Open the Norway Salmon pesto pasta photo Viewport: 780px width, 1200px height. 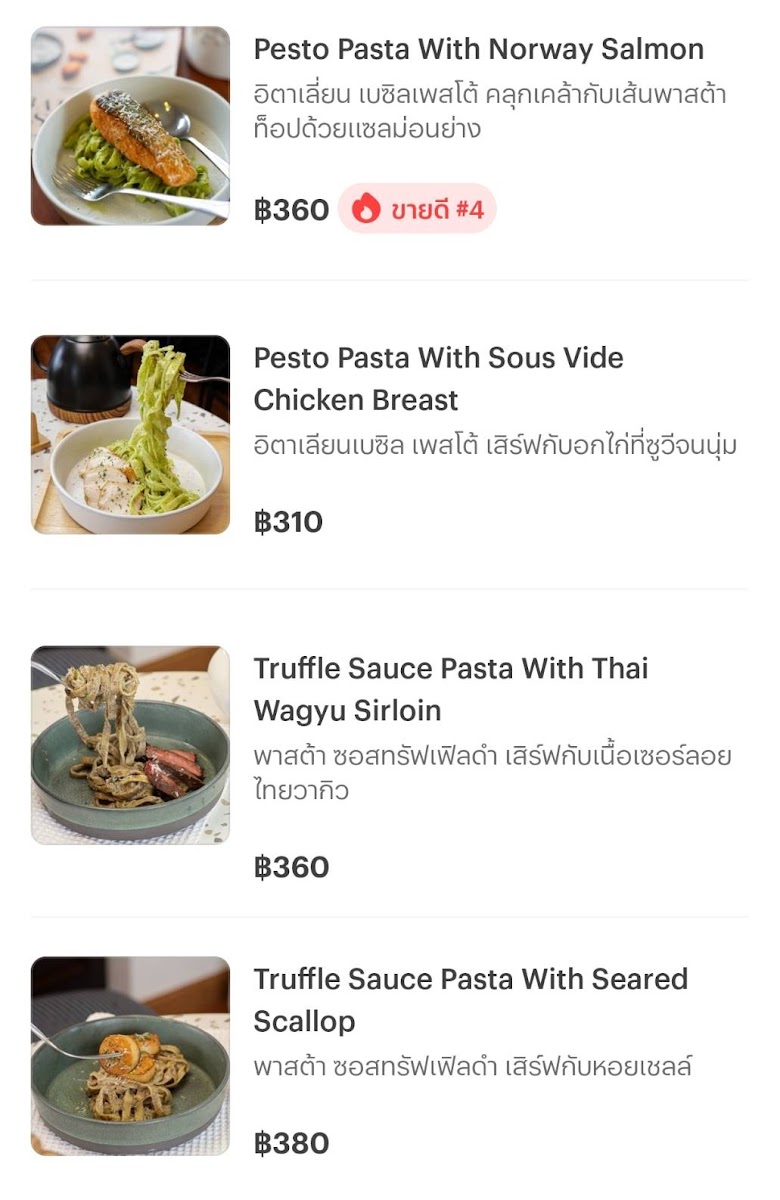[130, 125]
